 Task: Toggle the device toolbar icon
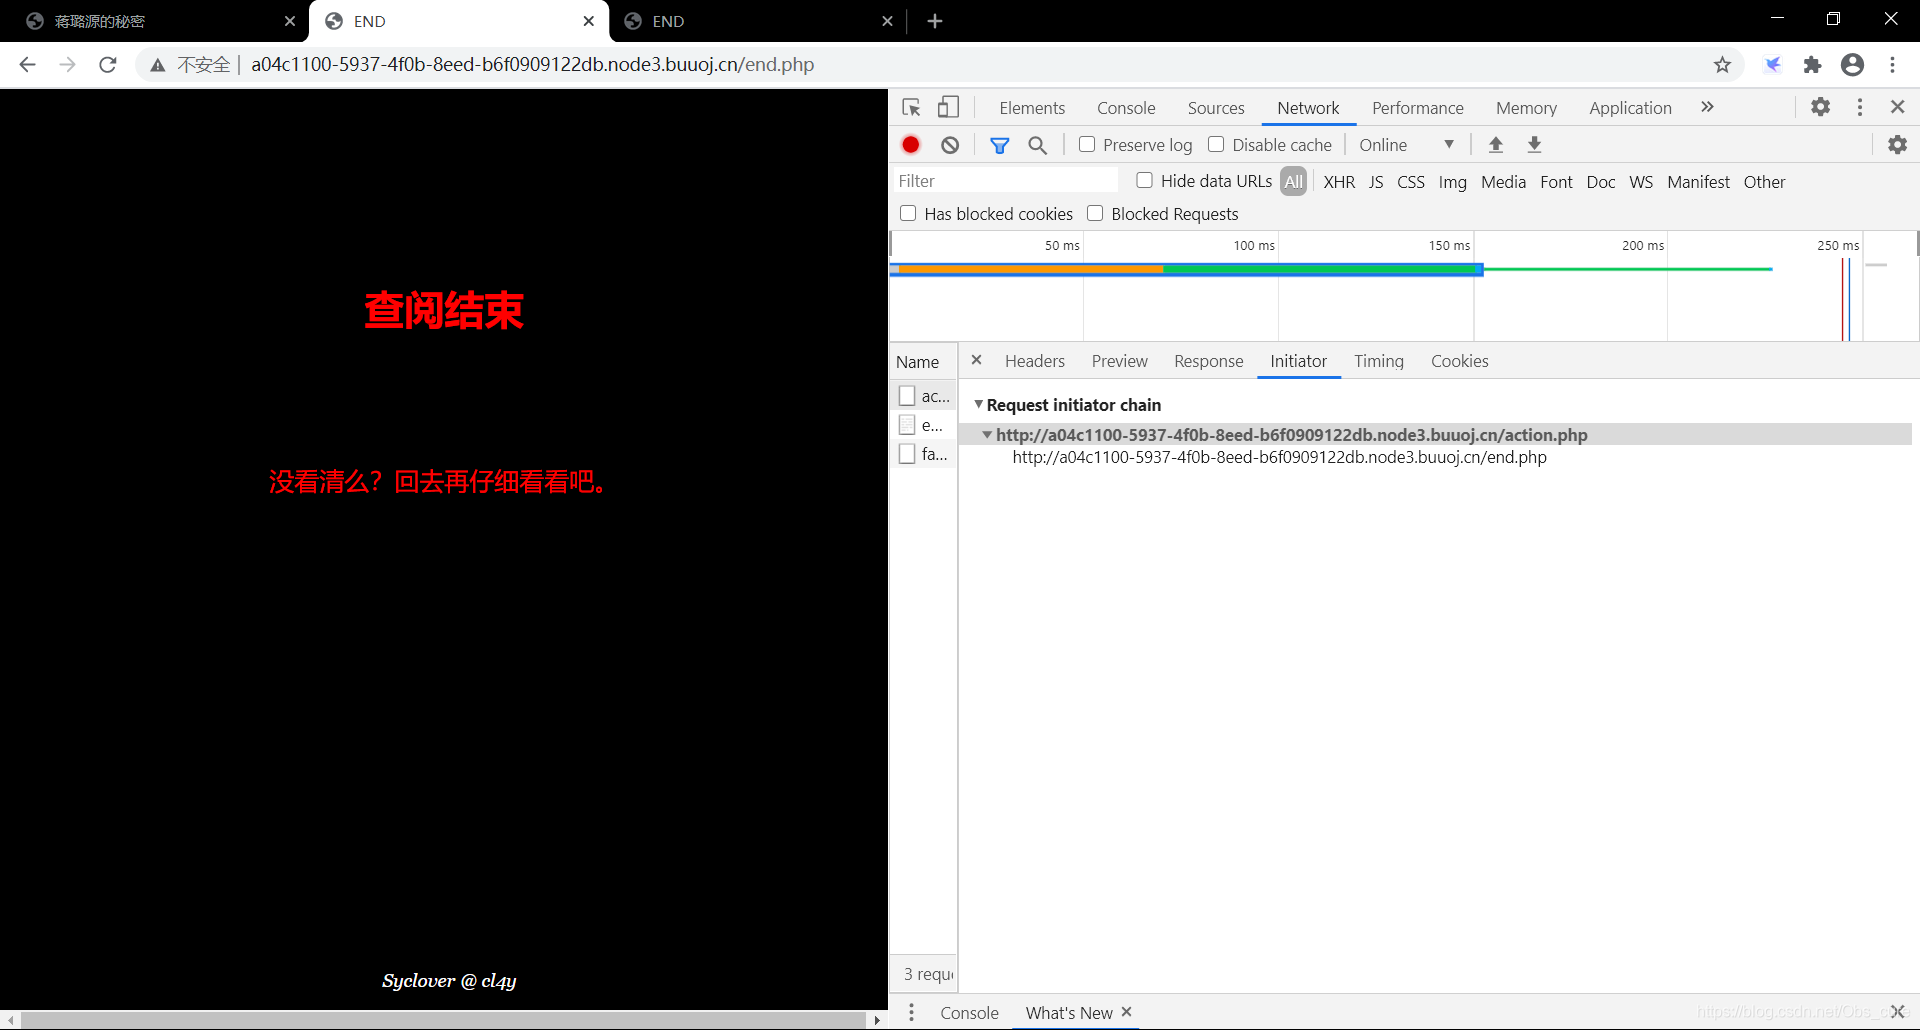pos(948,107)
